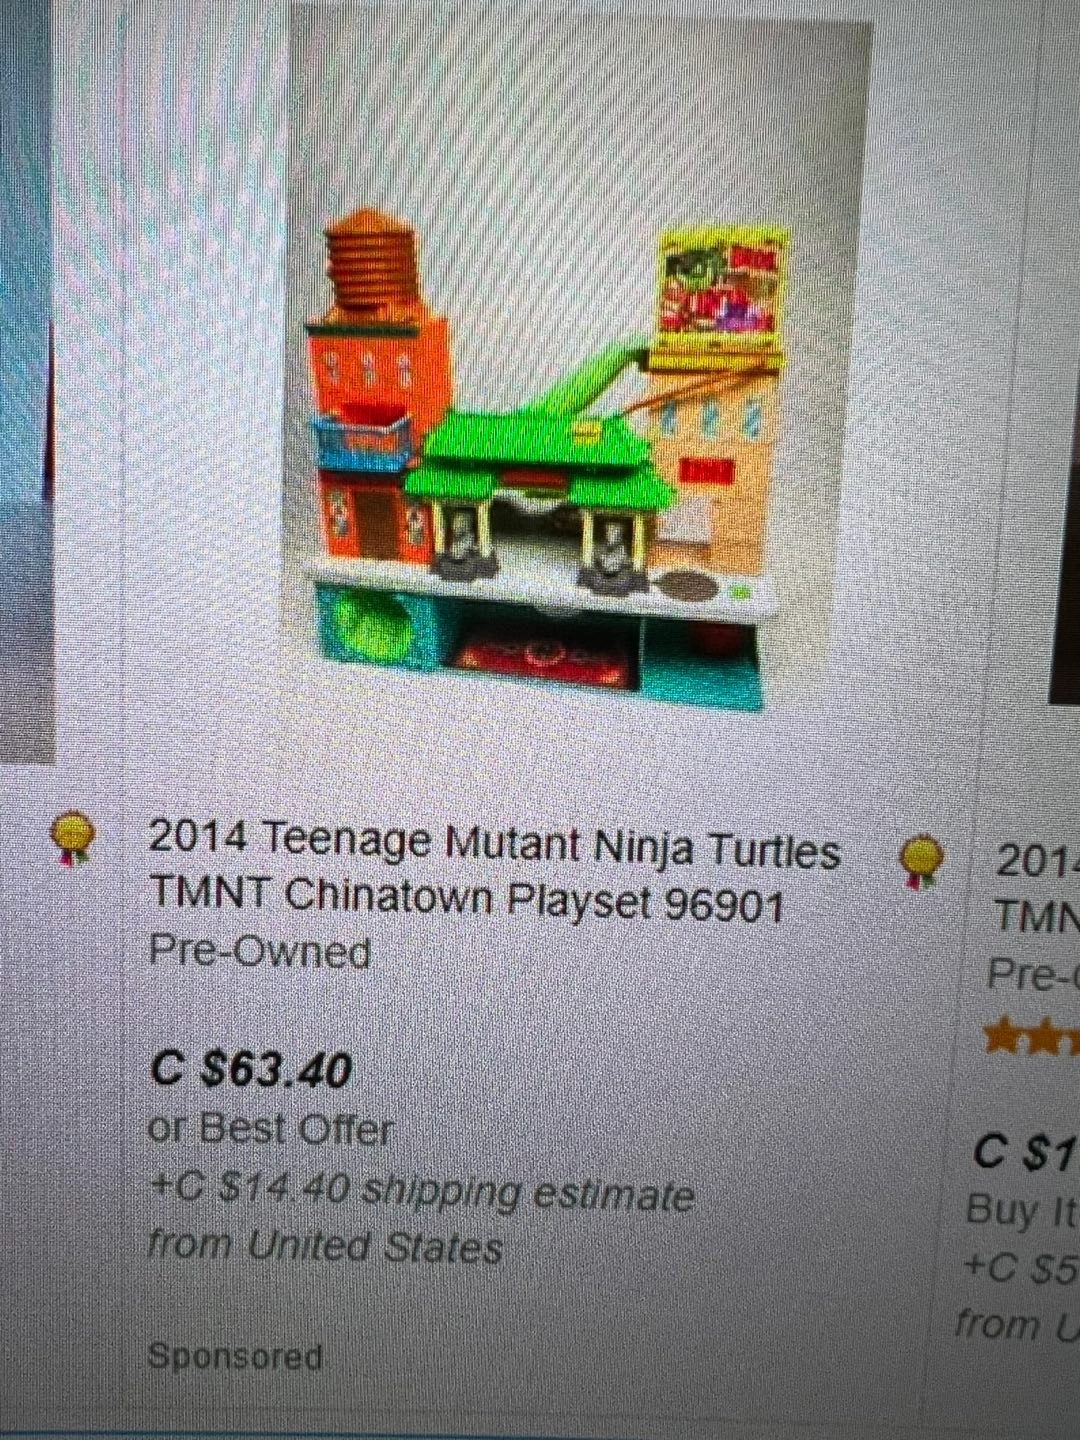Open the cropped listing image at the left edge
This screenshot has width=1080, height=1440.
click(x=27, y=380)
